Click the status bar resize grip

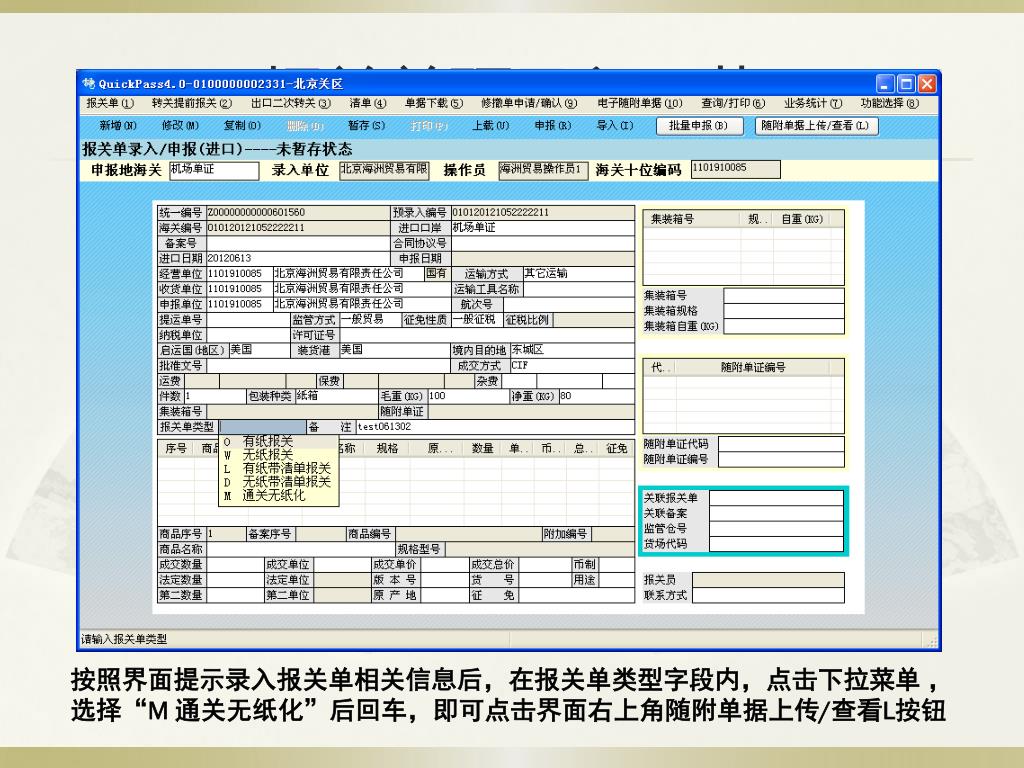pos(931,641)
